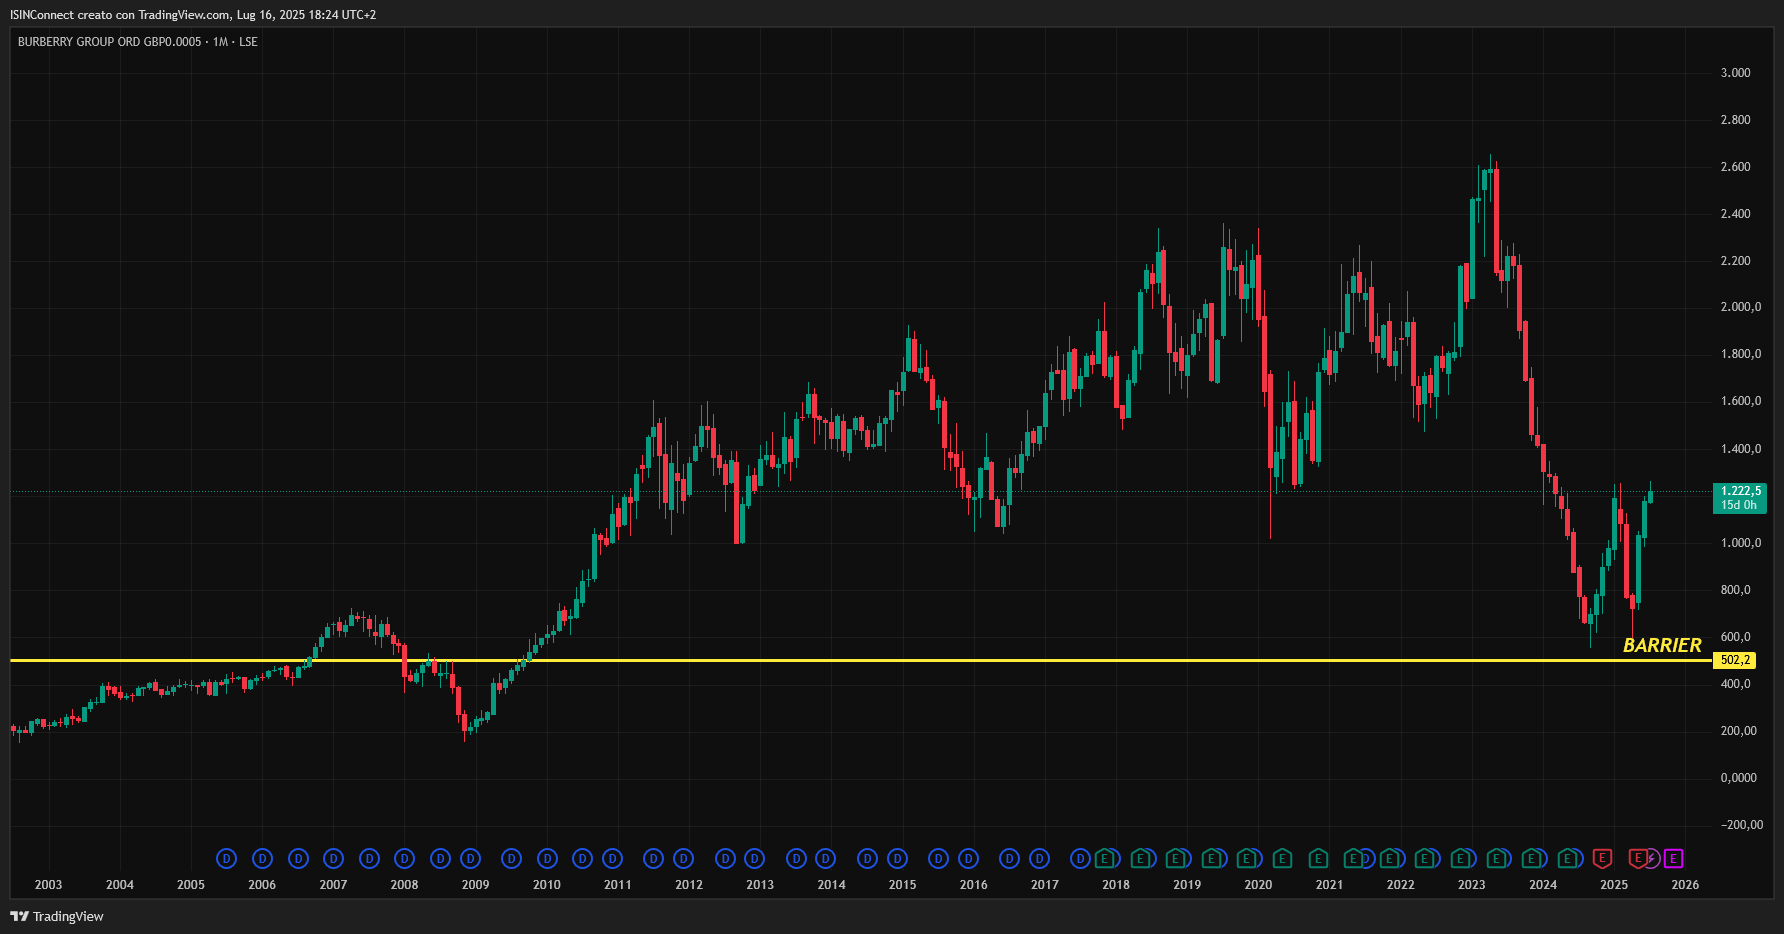Click the 2.600 price axis label
Viewport: 1784px width, 934px height.
pos(1735,167)
